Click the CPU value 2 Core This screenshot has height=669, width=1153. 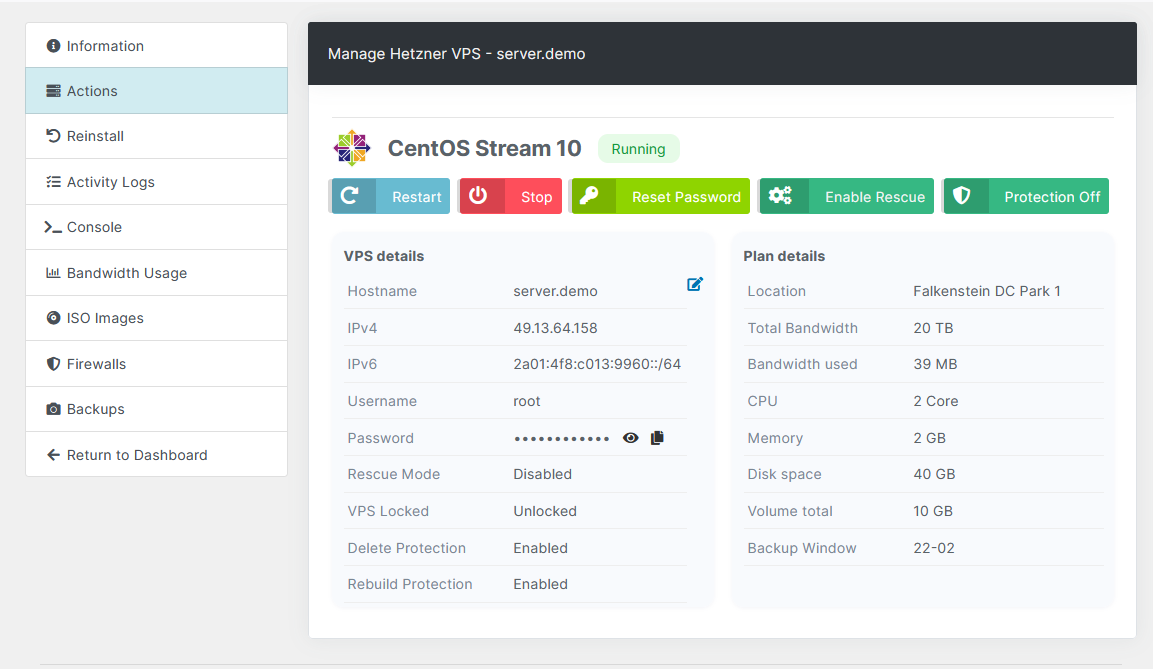[936, 401]
